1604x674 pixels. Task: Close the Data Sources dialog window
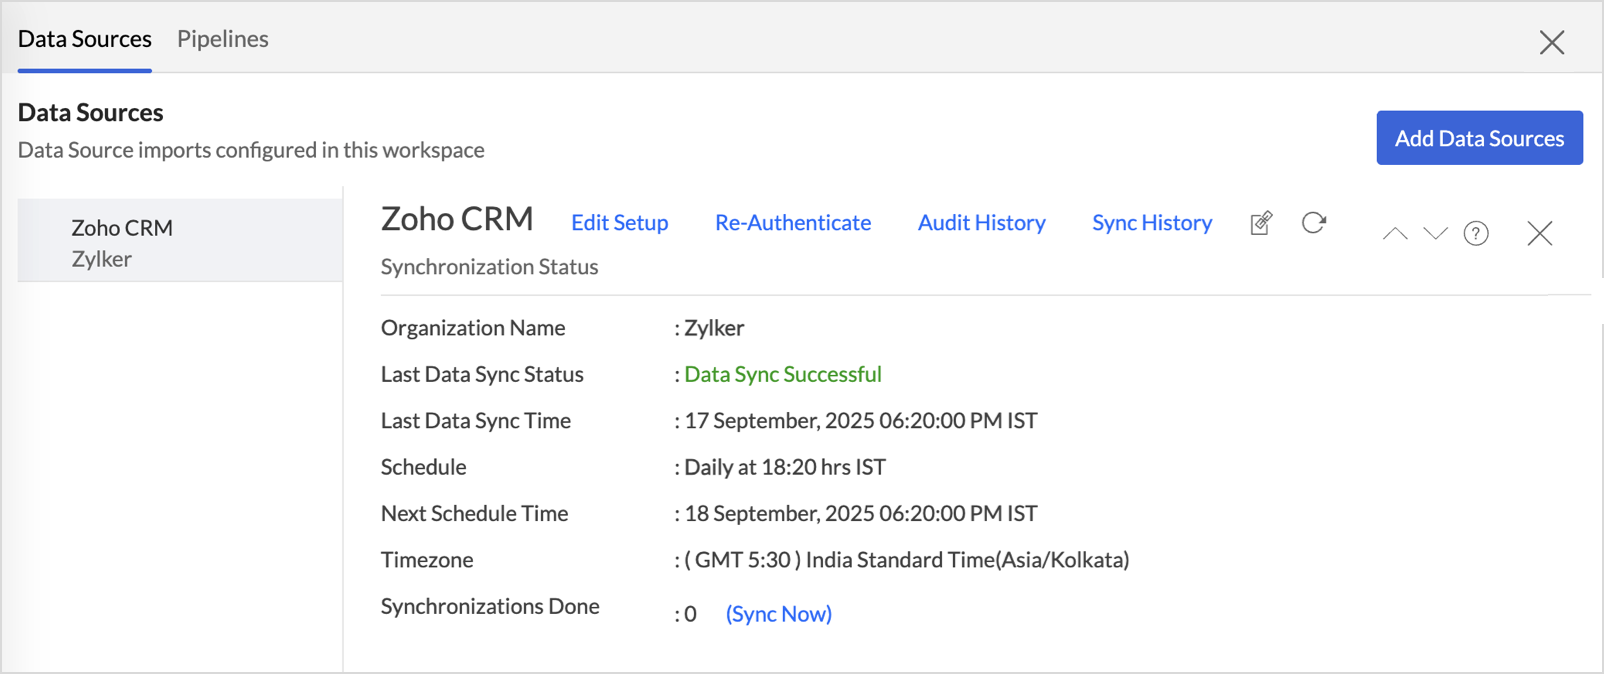[x=1551, y=42]
